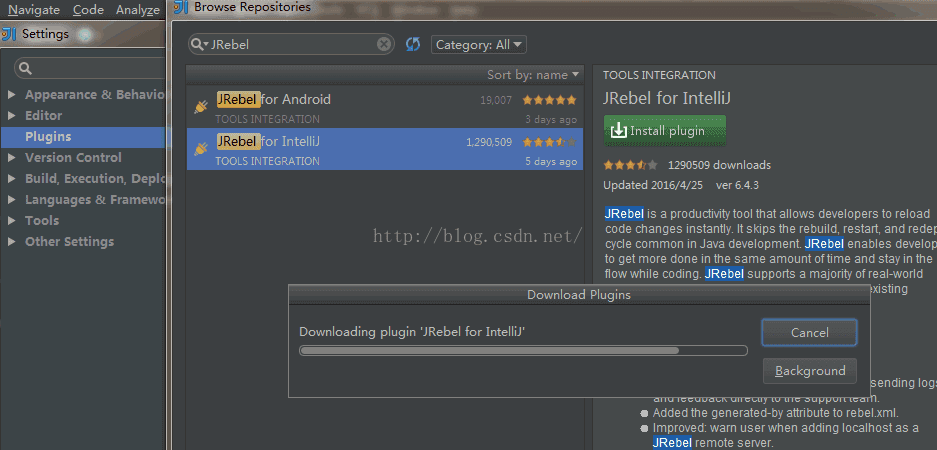Click '3 days ago' update text
Screen dimensions: 937x450
tap(551, 119)
